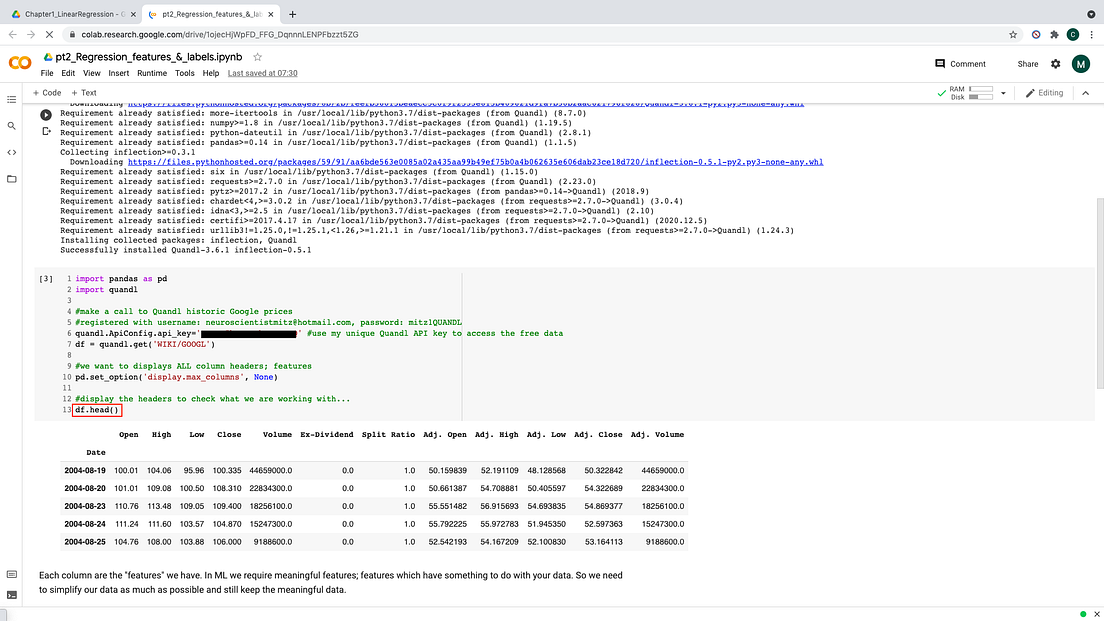Open the find and replace search panel
Viewport: 1104px width, 621px height.
tap(12, 127)
